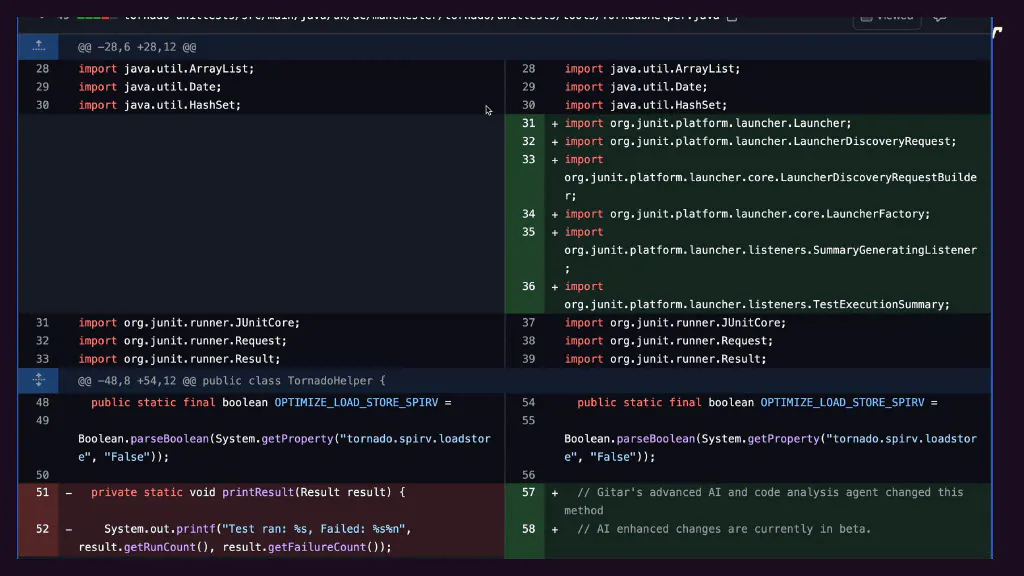Select right line number 54
Viewport: 1024px width, 576px height.
pos(528,402)
